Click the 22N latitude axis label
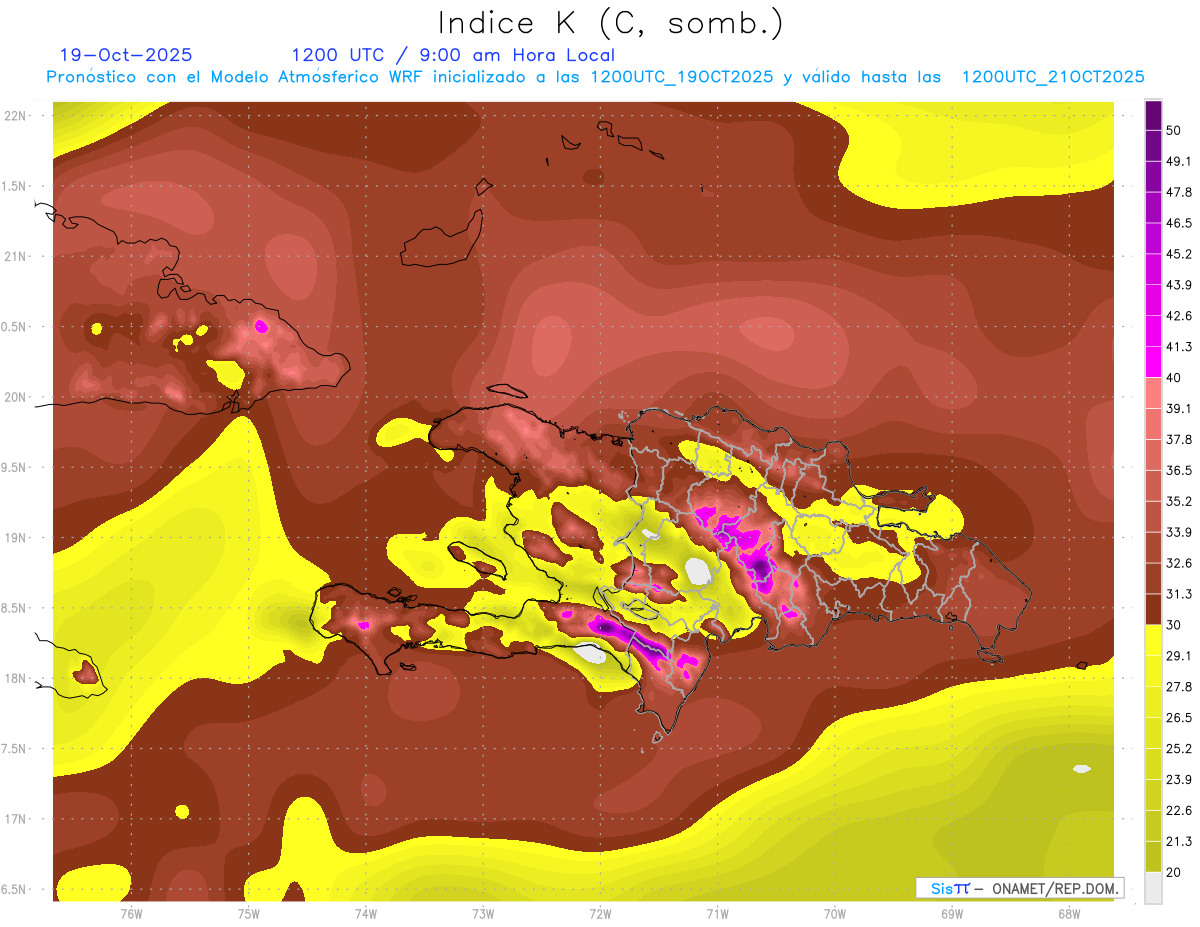Screen dimensions: 1200x927 click(x=17, y=116)
